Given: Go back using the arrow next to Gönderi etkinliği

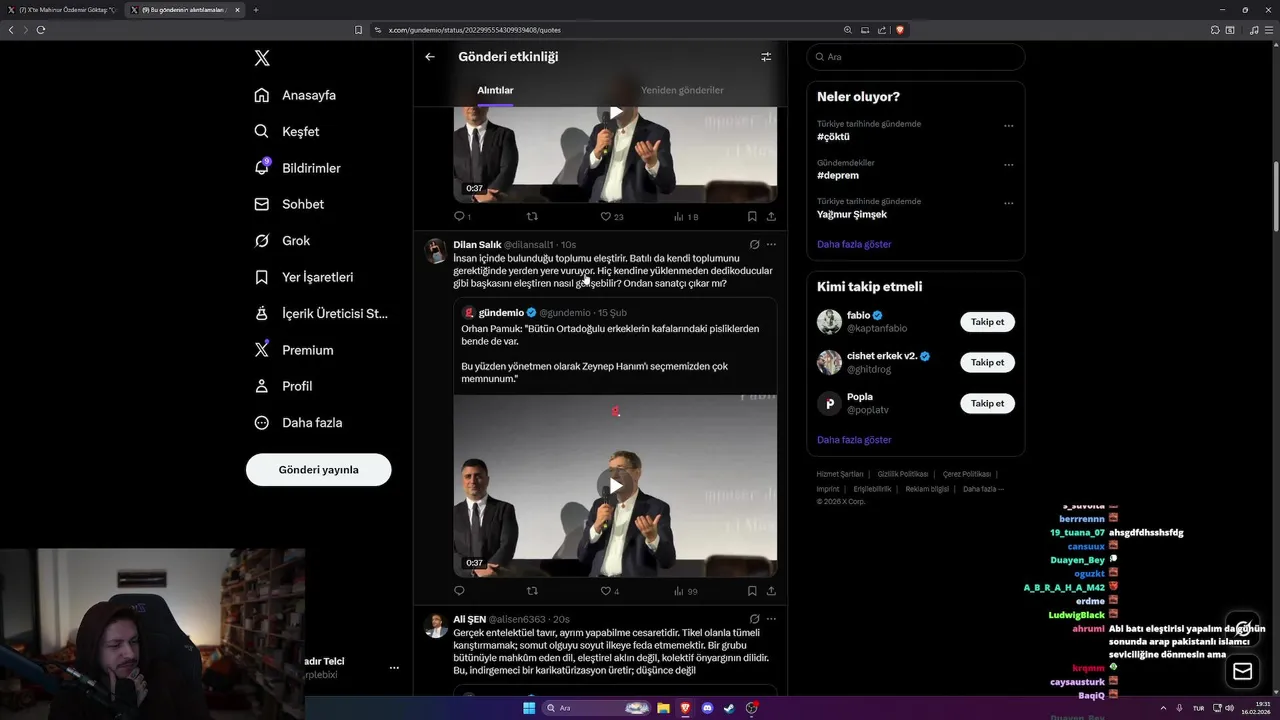Looking at the screenshot, I should [430, 57].
